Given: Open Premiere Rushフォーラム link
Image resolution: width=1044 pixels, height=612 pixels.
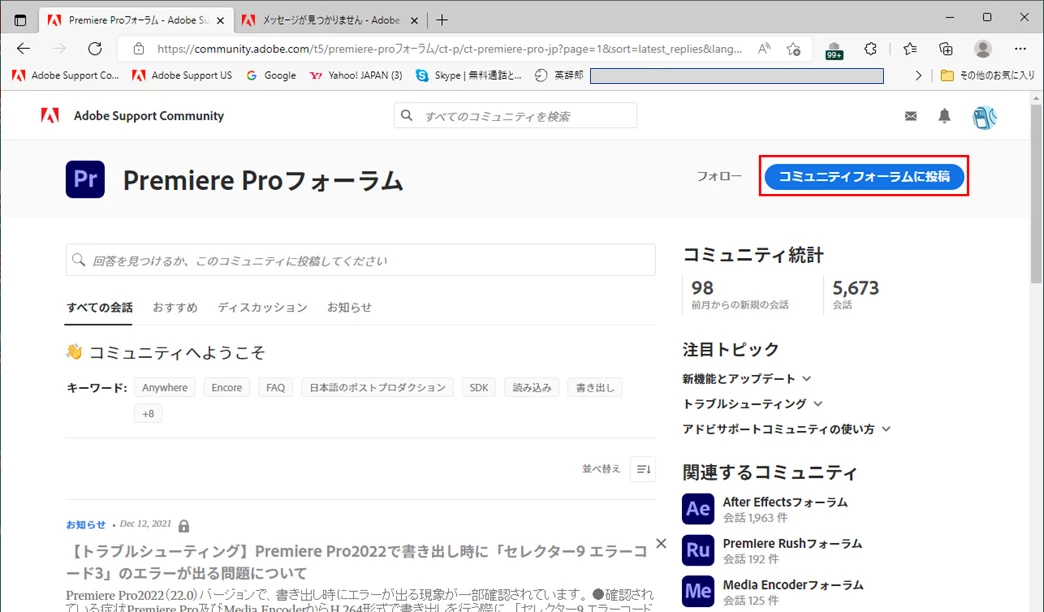Looking at the screenshot, I should (x=792, y=543).
